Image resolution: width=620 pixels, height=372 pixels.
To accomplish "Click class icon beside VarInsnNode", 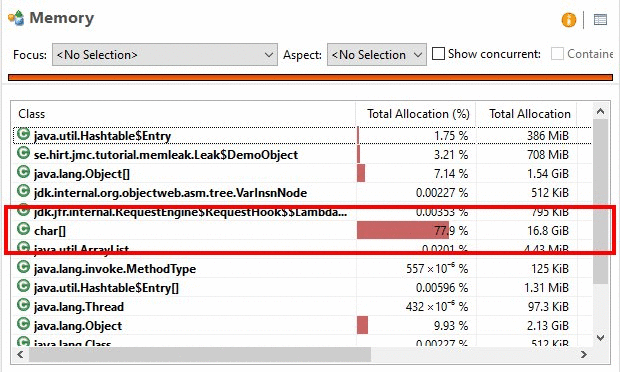I will pyautogui.click(x=23, y=191).
